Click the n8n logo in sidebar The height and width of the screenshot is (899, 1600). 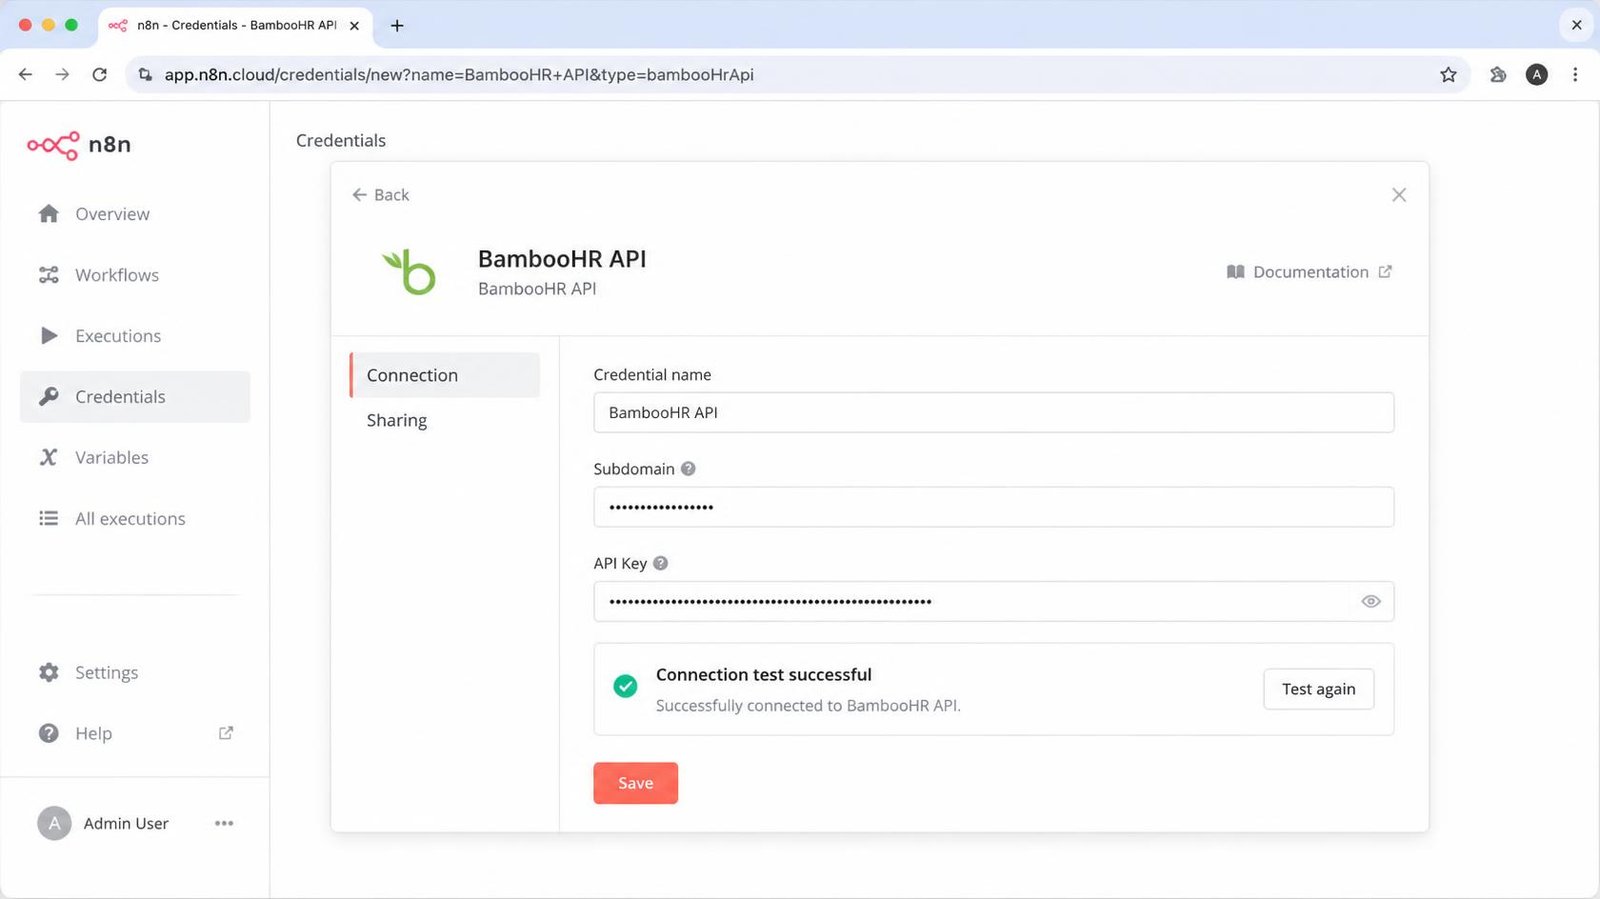[x=78, y=145]
